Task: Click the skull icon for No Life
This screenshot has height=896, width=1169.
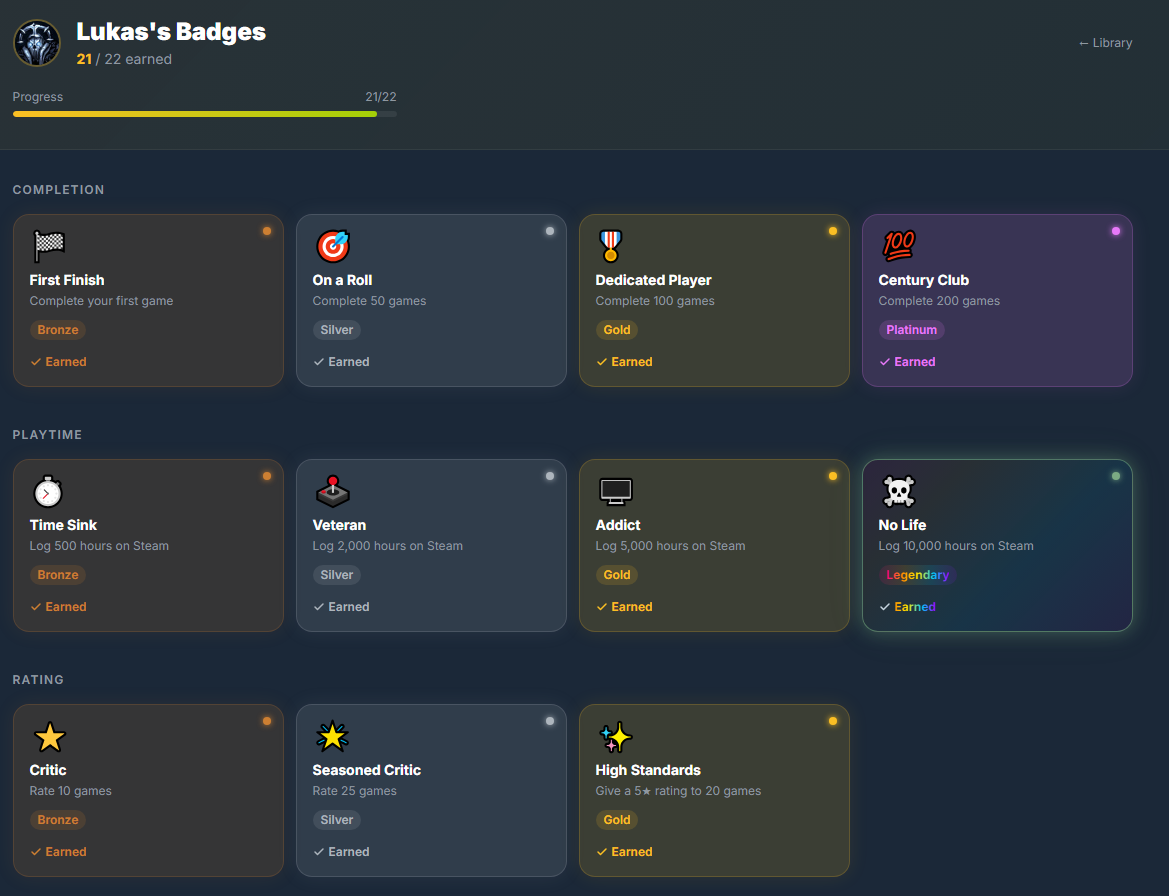Action: click(898, 491)
